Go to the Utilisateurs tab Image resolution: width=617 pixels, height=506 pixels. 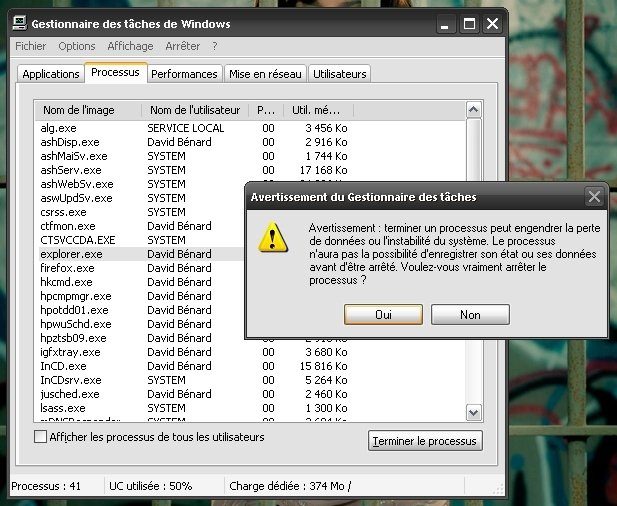pyautogui.click(x=340, y=74)
